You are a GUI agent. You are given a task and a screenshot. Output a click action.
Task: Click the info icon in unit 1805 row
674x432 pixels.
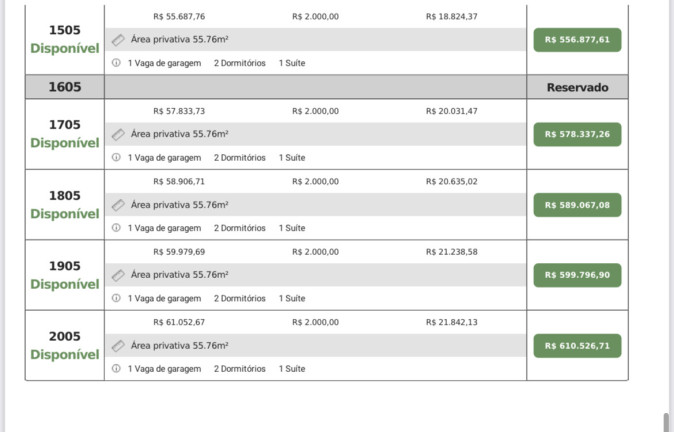[116, 228]
